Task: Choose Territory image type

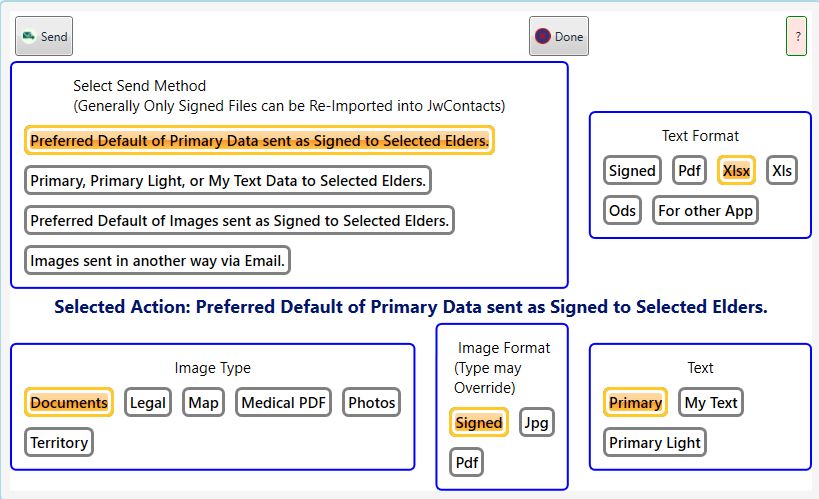Action: click(x=59, y=442)
